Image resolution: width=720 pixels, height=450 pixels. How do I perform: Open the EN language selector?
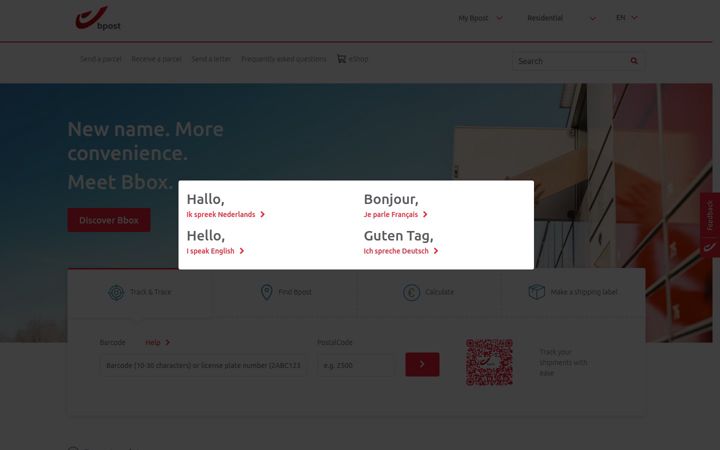coord(626,17)
